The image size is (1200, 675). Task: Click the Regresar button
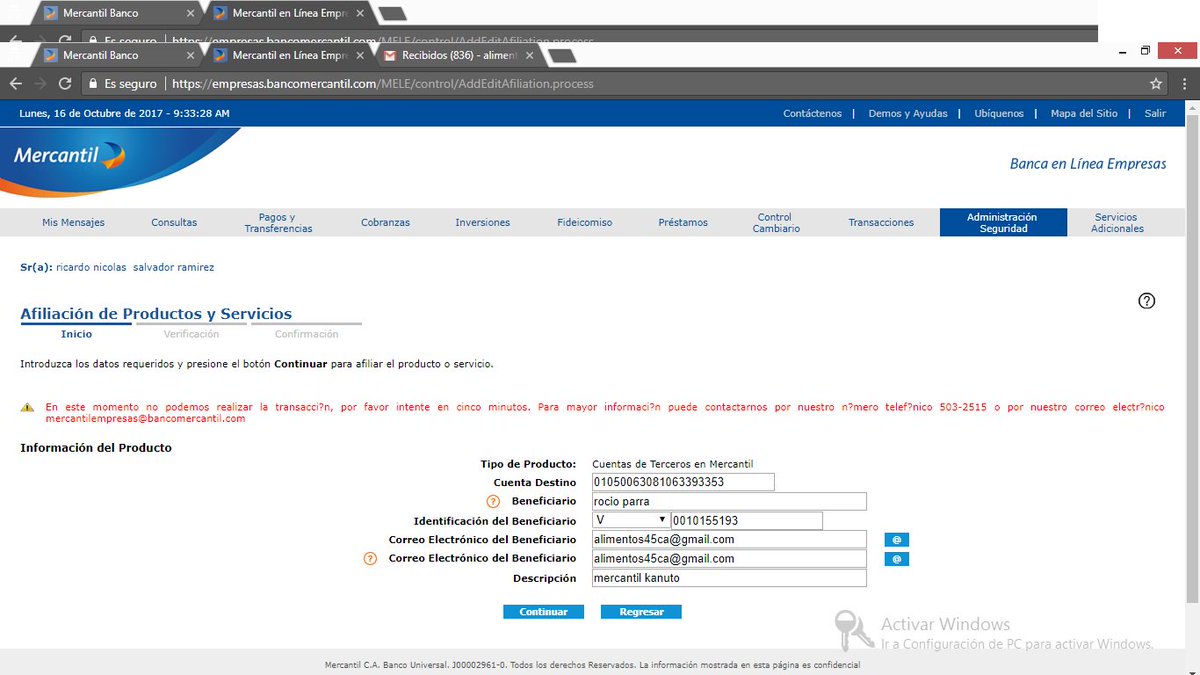[641, 612]
